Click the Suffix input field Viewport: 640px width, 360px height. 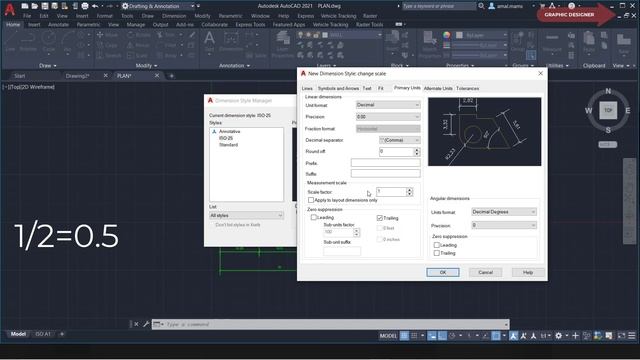[x=385, y=173]
